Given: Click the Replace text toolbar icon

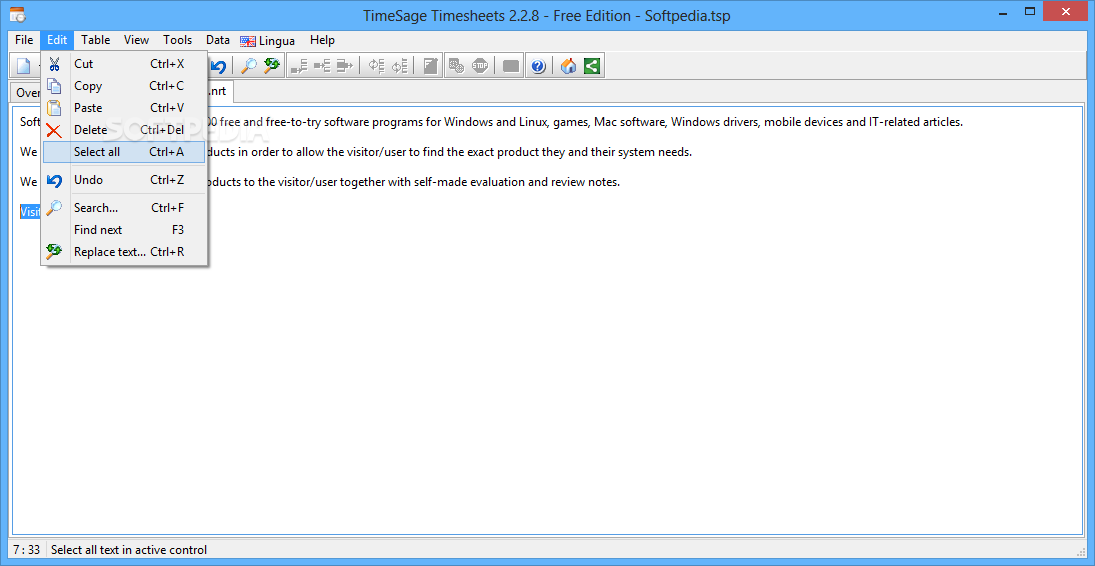Looking at the screenshot, I should (272, 66).
